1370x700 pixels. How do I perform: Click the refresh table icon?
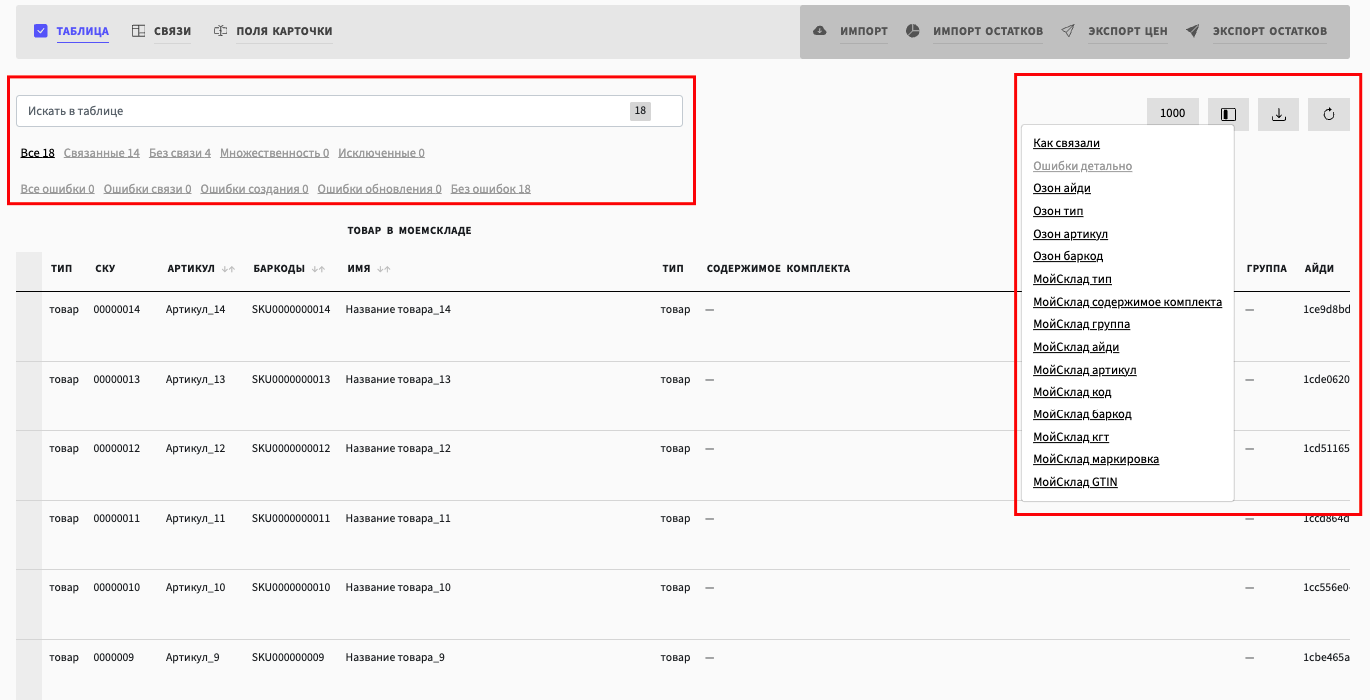pos(1328,114)
